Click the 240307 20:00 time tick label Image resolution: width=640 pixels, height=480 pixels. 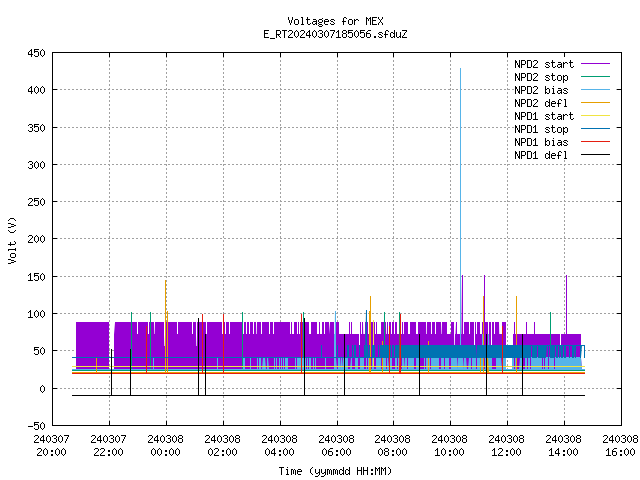click(x=51, y=446)
